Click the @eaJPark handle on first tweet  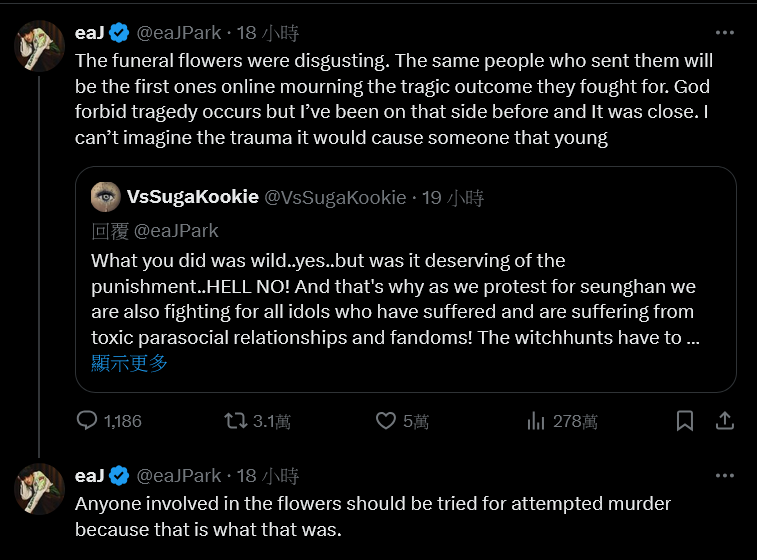point(178,33)
